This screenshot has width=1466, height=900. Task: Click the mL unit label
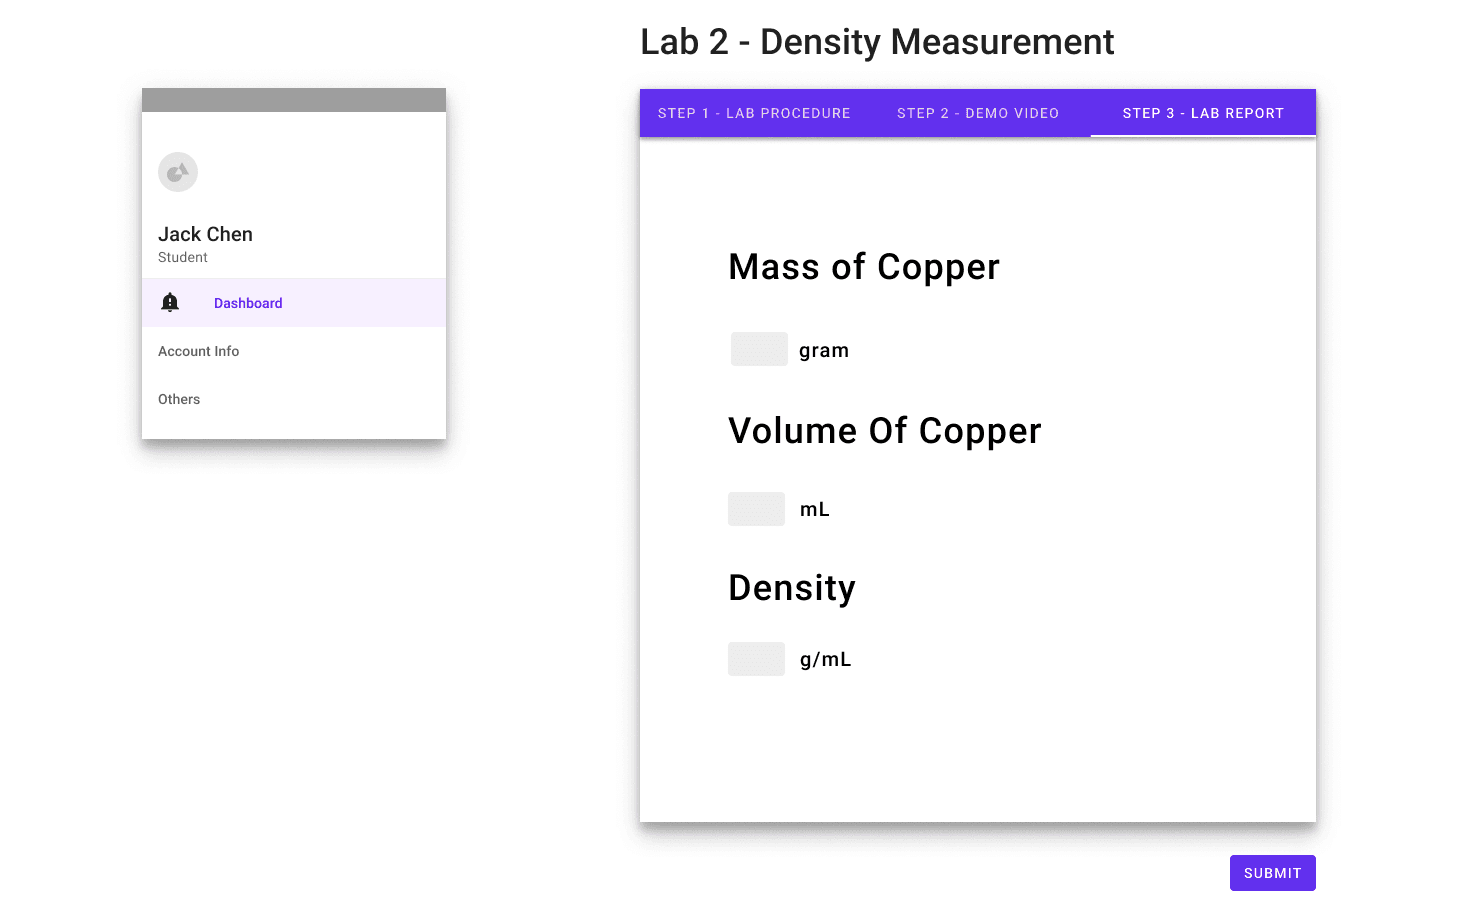[813, 508]
